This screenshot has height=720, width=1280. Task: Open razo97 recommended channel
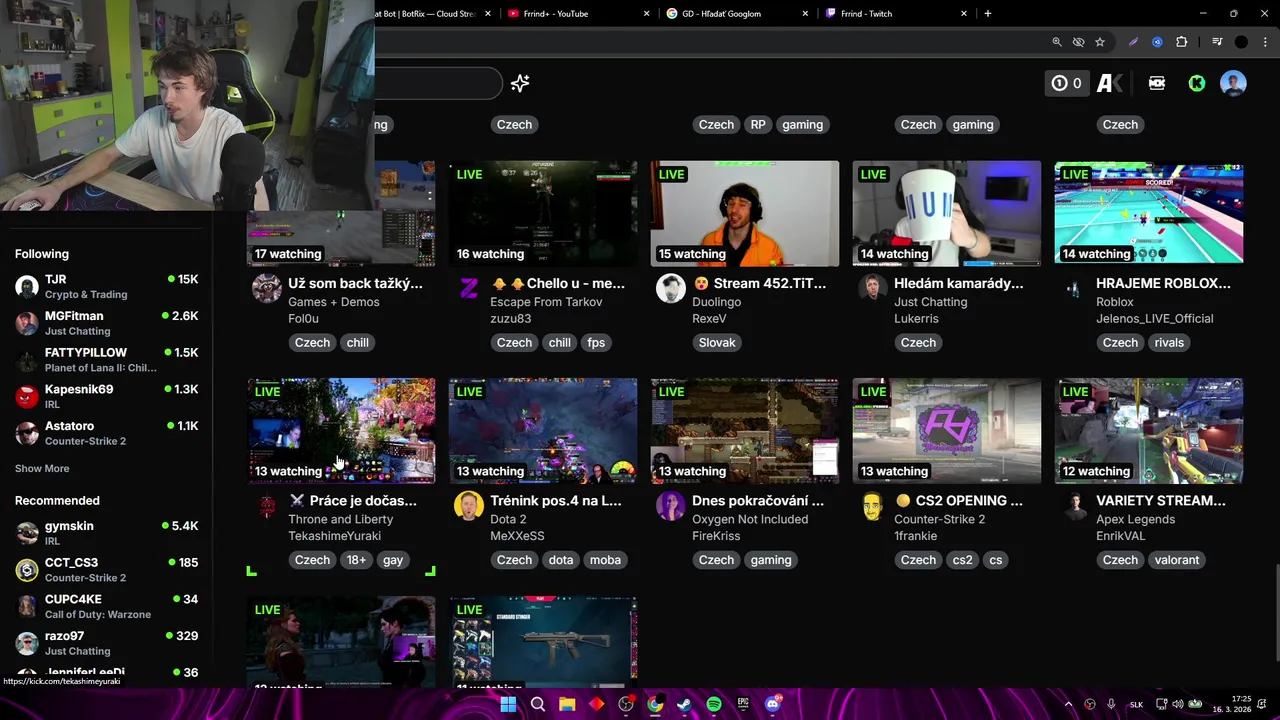point(106,643)
